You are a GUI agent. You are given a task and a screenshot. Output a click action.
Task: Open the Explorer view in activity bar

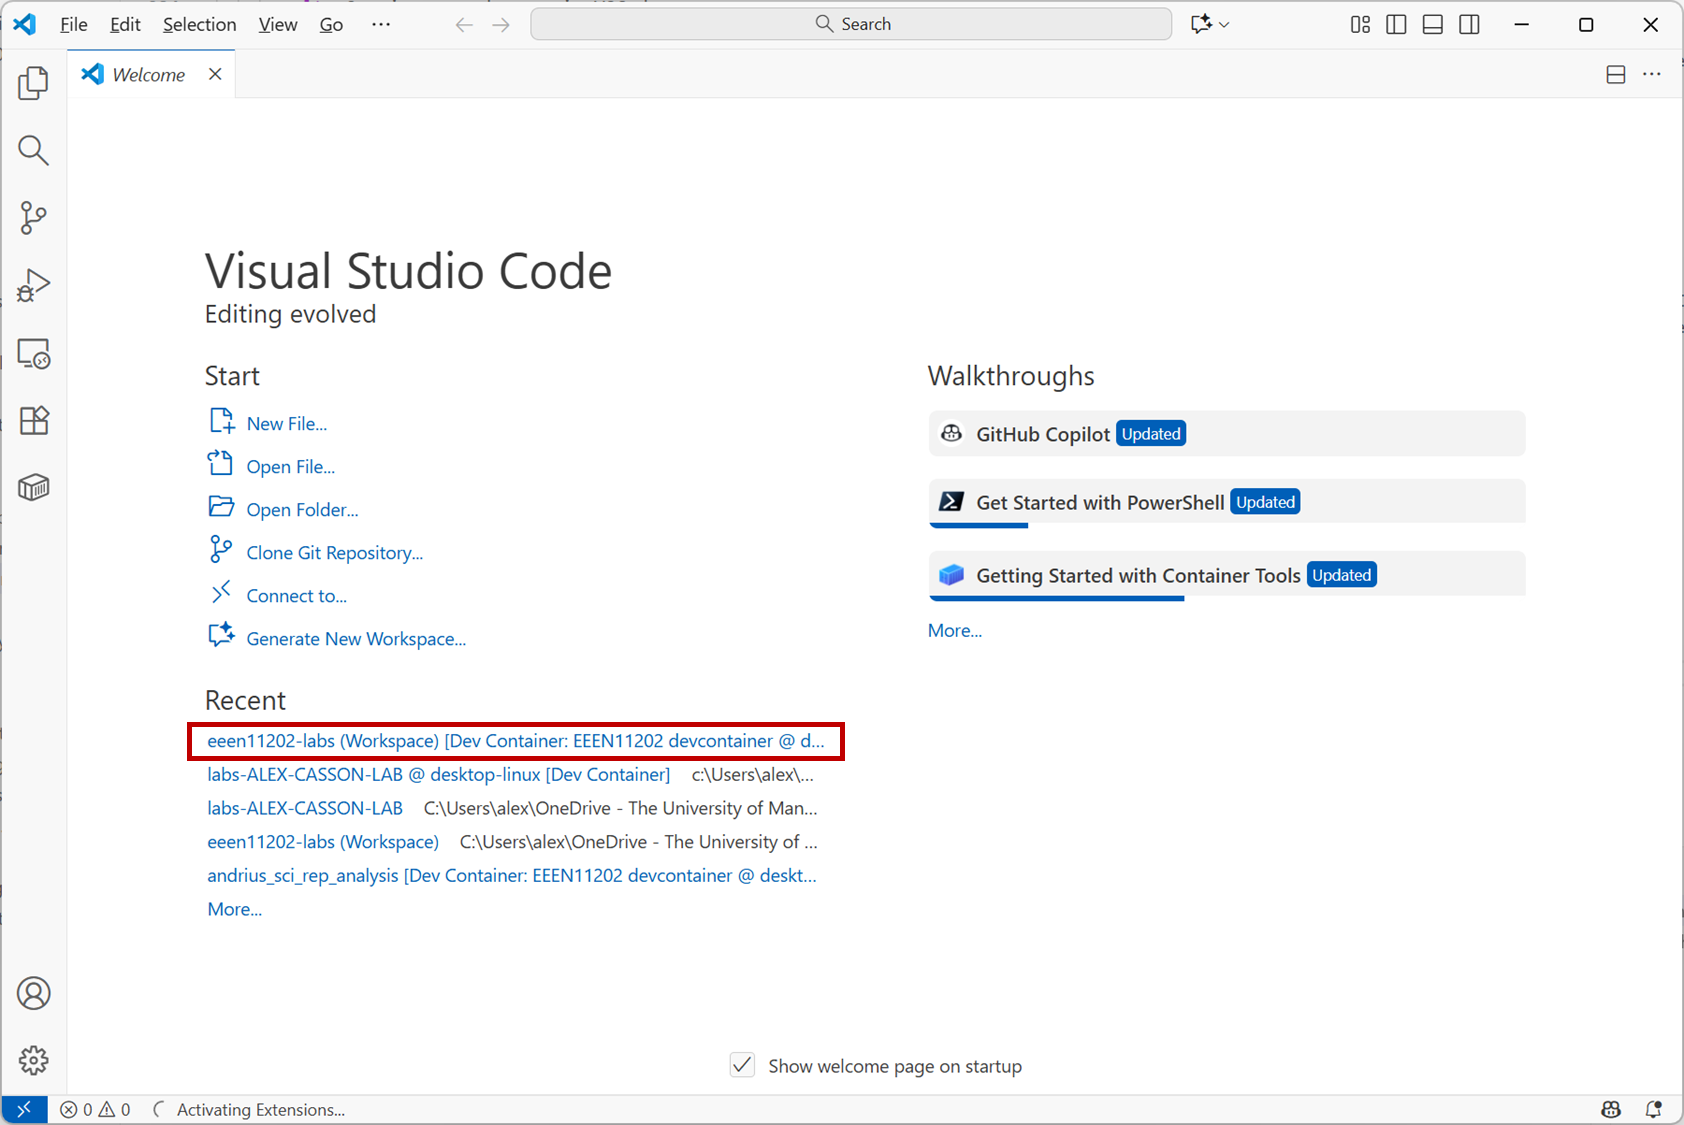33,83
